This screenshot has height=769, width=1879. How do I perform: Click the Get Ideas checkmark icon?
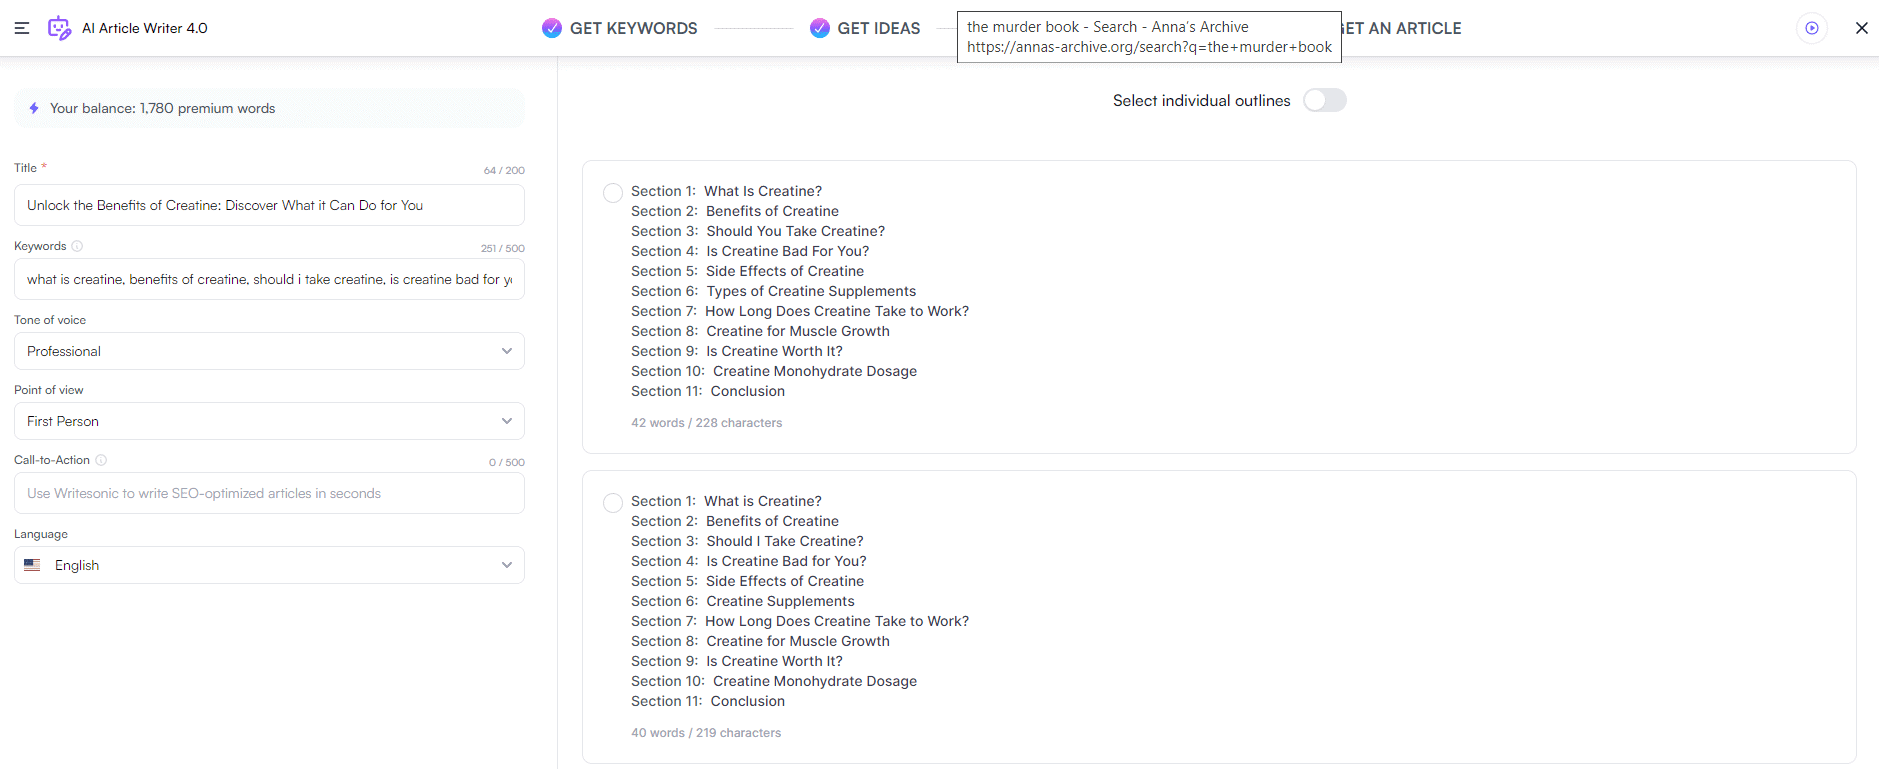click(820, 28)
